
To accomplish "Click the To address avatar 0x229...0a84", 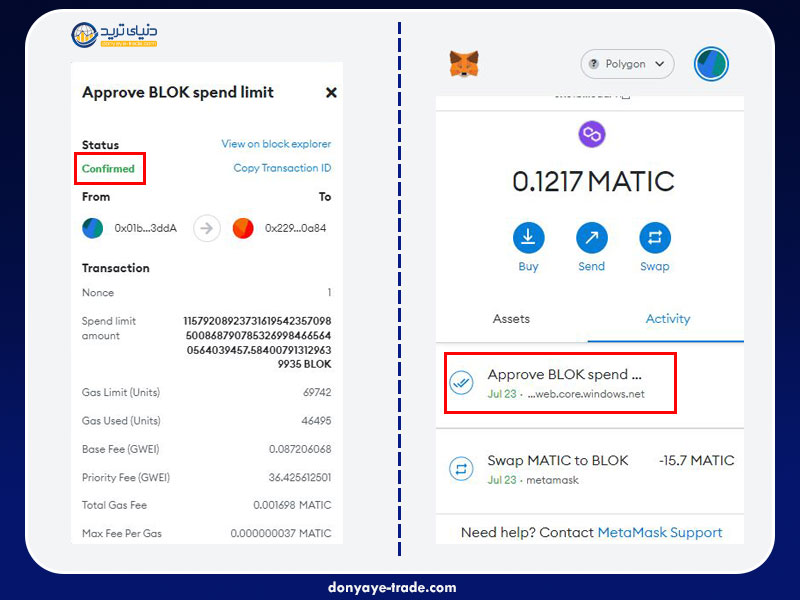I will click(x=243, y=228).
